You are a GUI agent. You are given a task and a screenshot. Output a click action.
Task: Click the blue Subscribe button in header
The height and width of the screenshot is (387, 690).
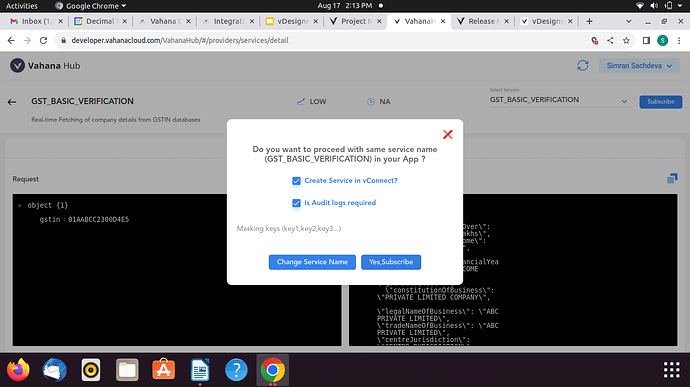tap(661, 102)
